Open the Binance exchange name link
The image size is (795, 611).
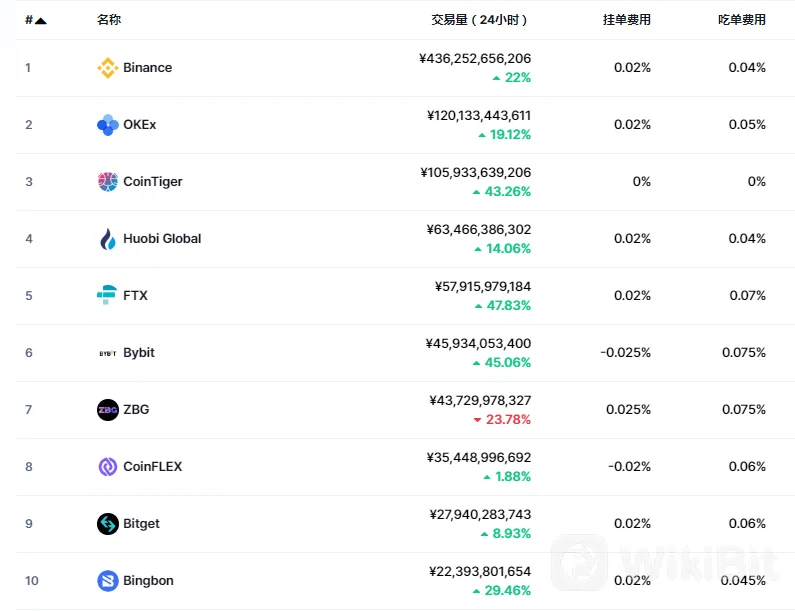(x=148, y=68)
